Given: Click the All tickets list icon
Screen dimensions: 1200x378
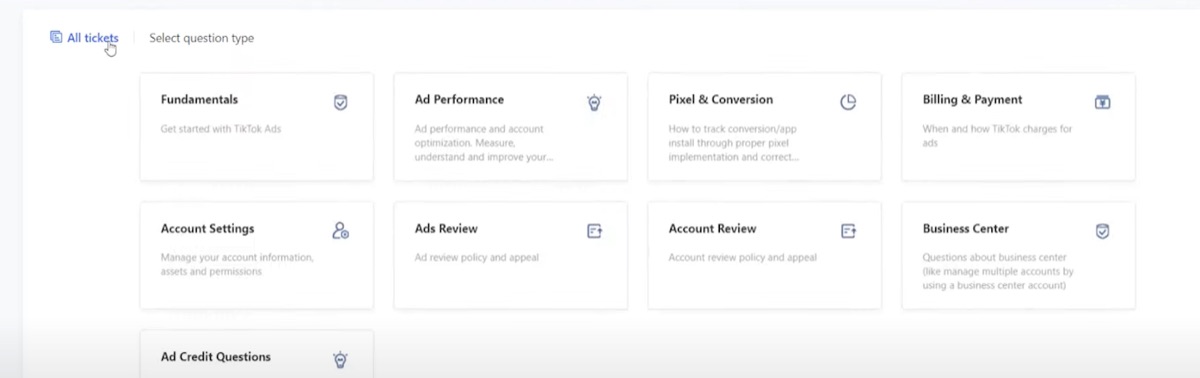Looking at the screenshot, I should 56,38.
